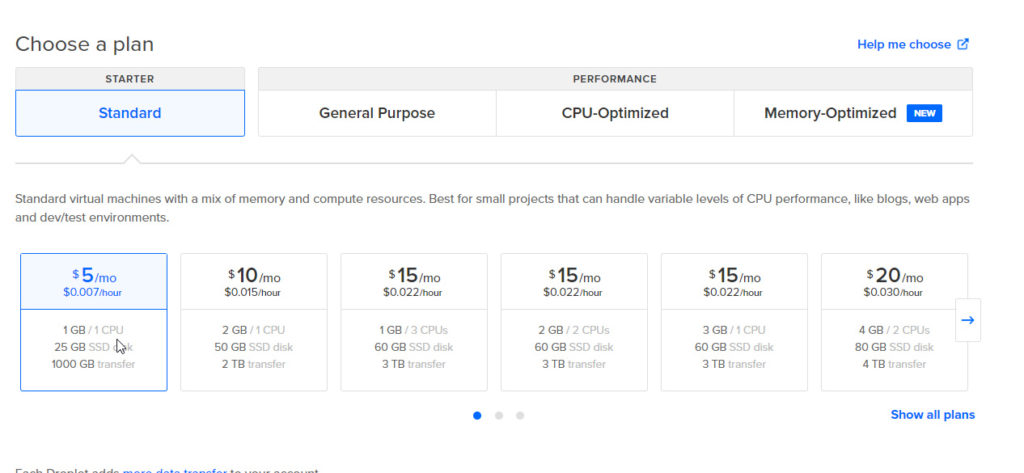The width and height of the screenshot is (1024, 473).
Task: Click the NEW badge on Memory-Optimized
Action: pos(924,113)
